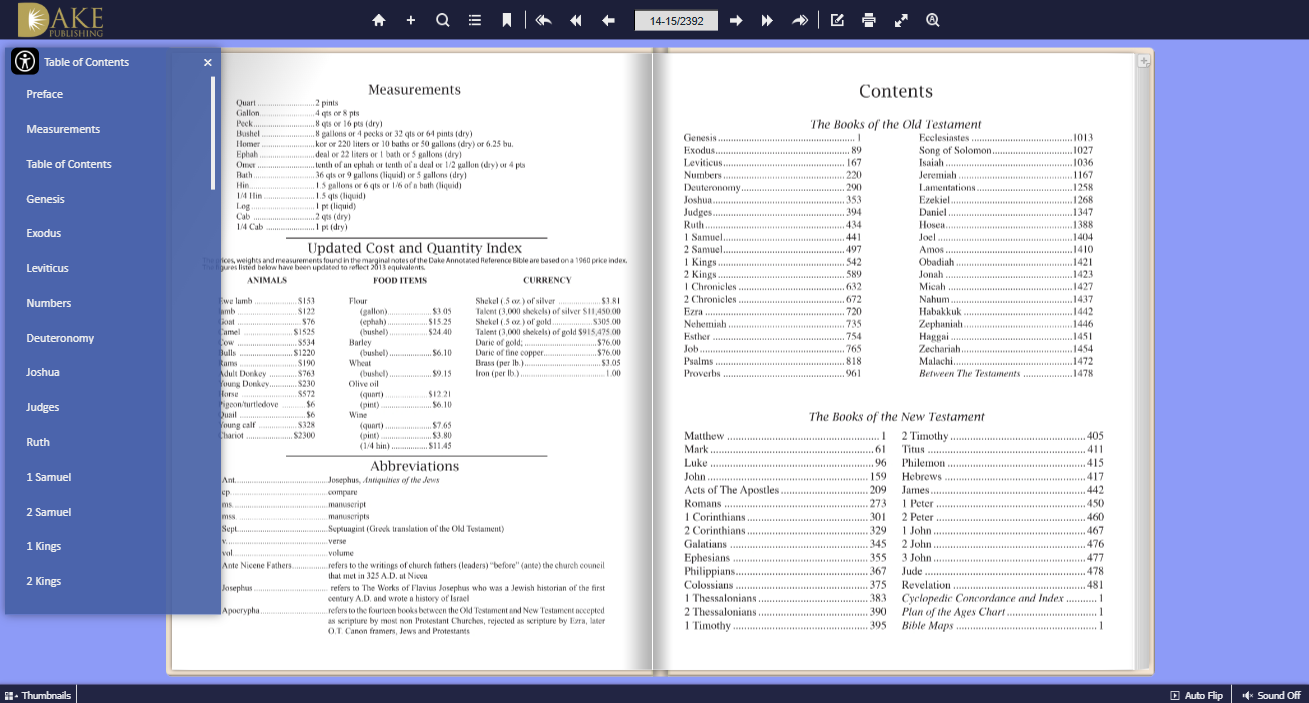Click the Table of Contents panel scrollbar
The width and height of the screenshot is (1309, 703).
point(213,133)
